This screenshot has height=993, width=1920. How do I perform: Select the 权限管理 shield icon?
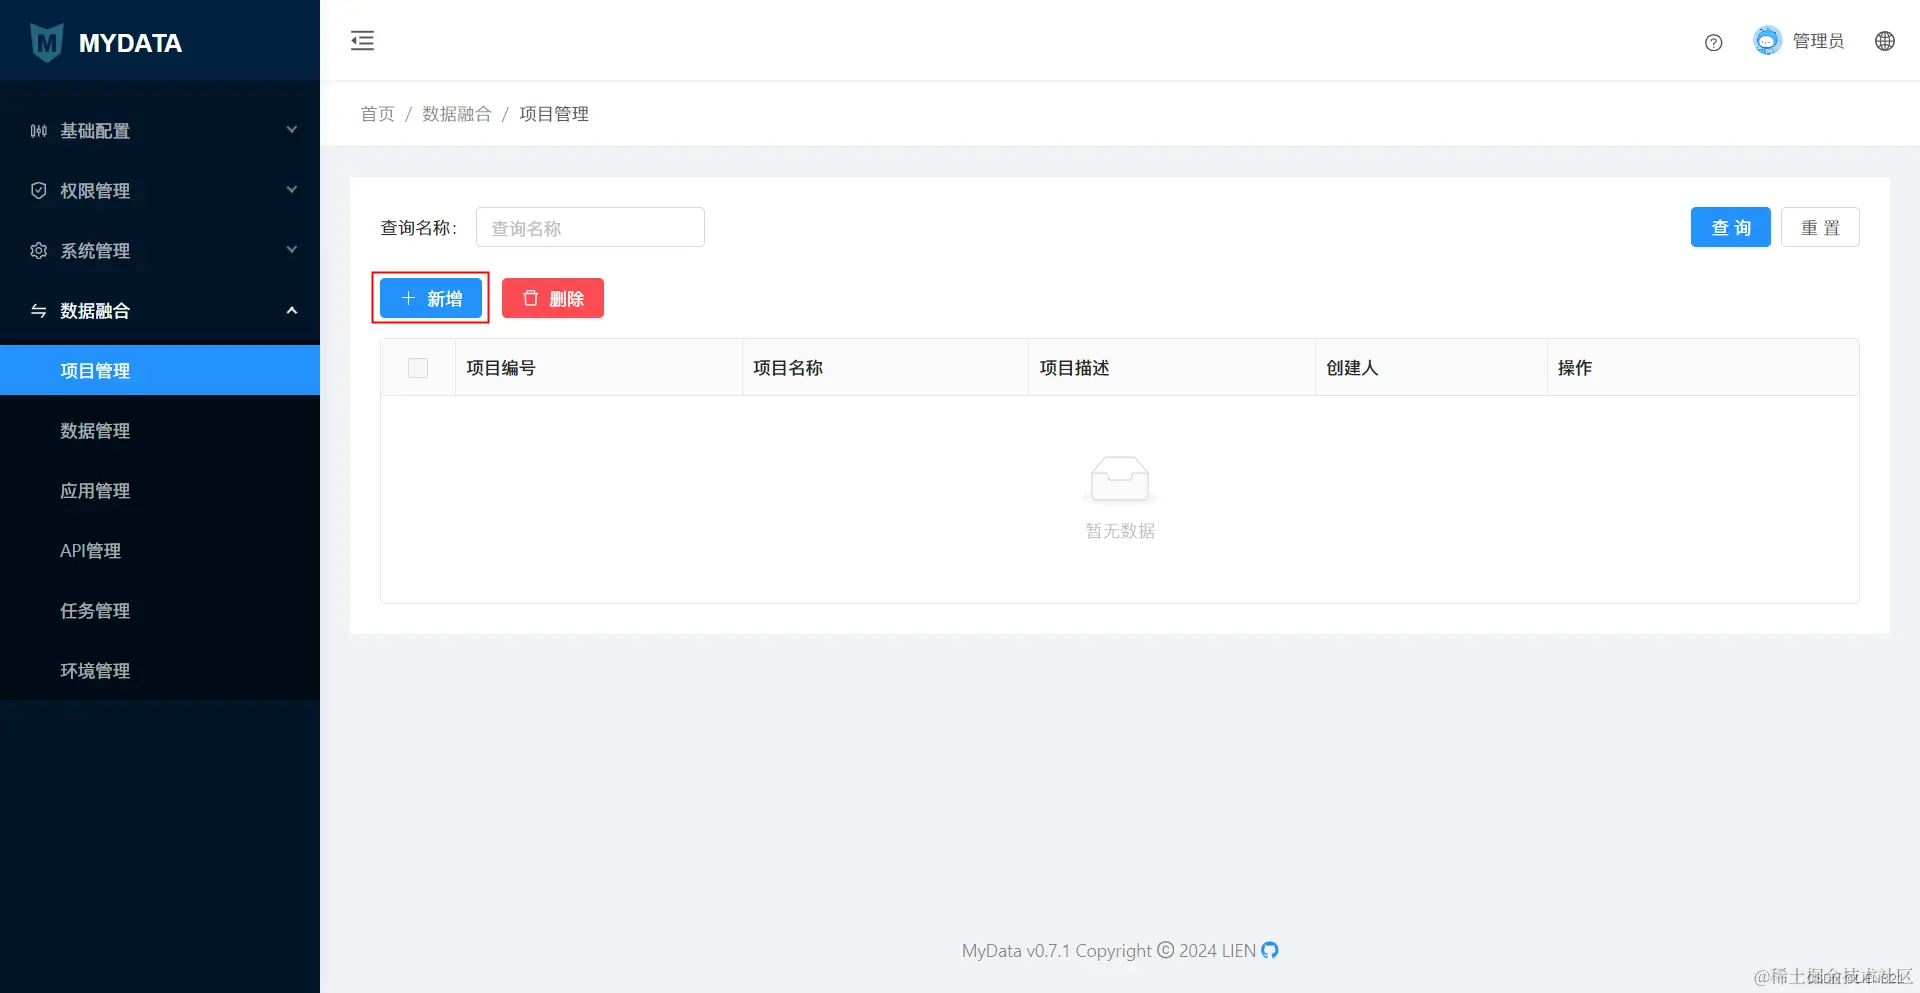tap(37, 190)
